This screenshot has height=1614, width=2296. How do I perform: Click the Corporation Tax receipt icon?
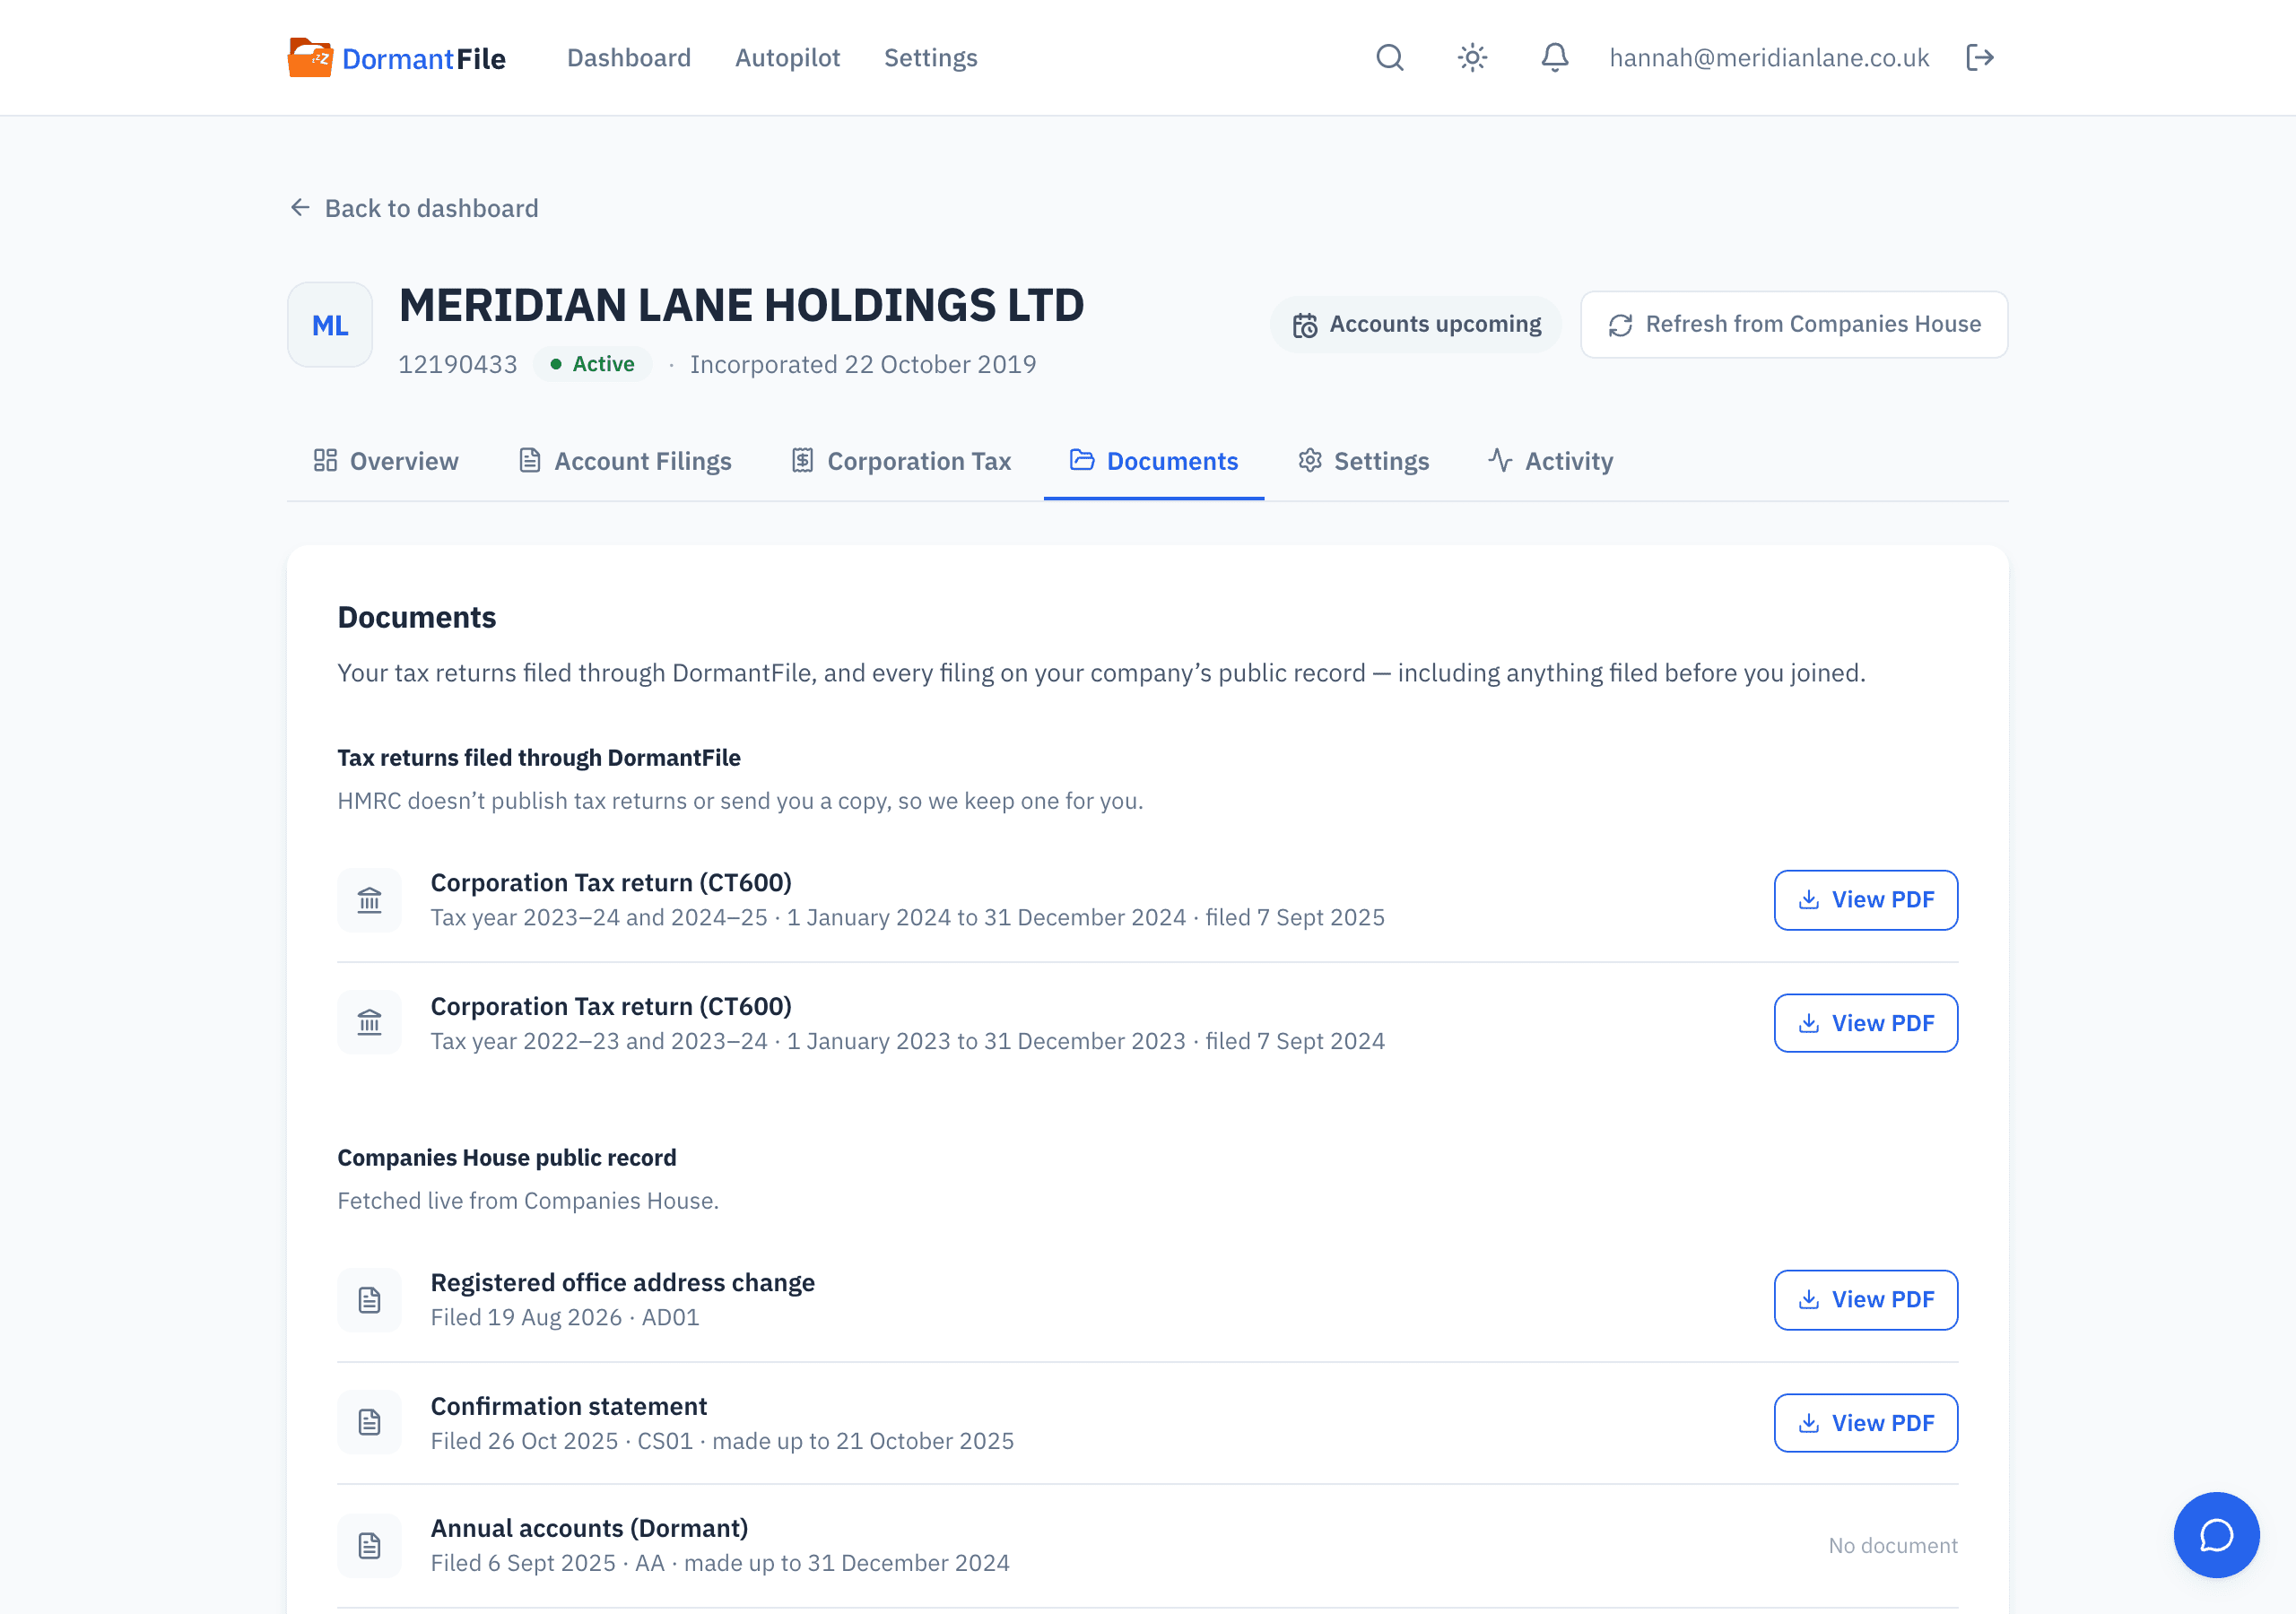(802, 460)
